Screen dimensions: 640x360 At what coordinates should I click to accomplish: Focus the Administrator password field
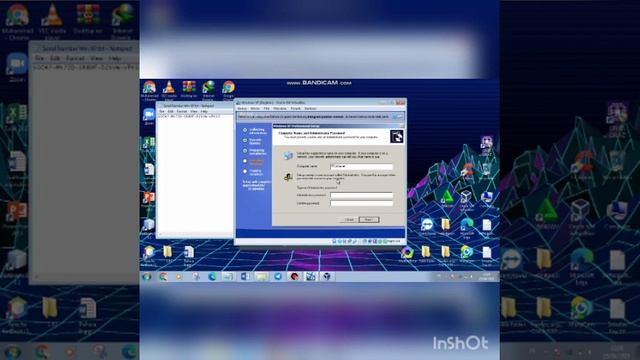pyautogui.click(x=362, y=195)
